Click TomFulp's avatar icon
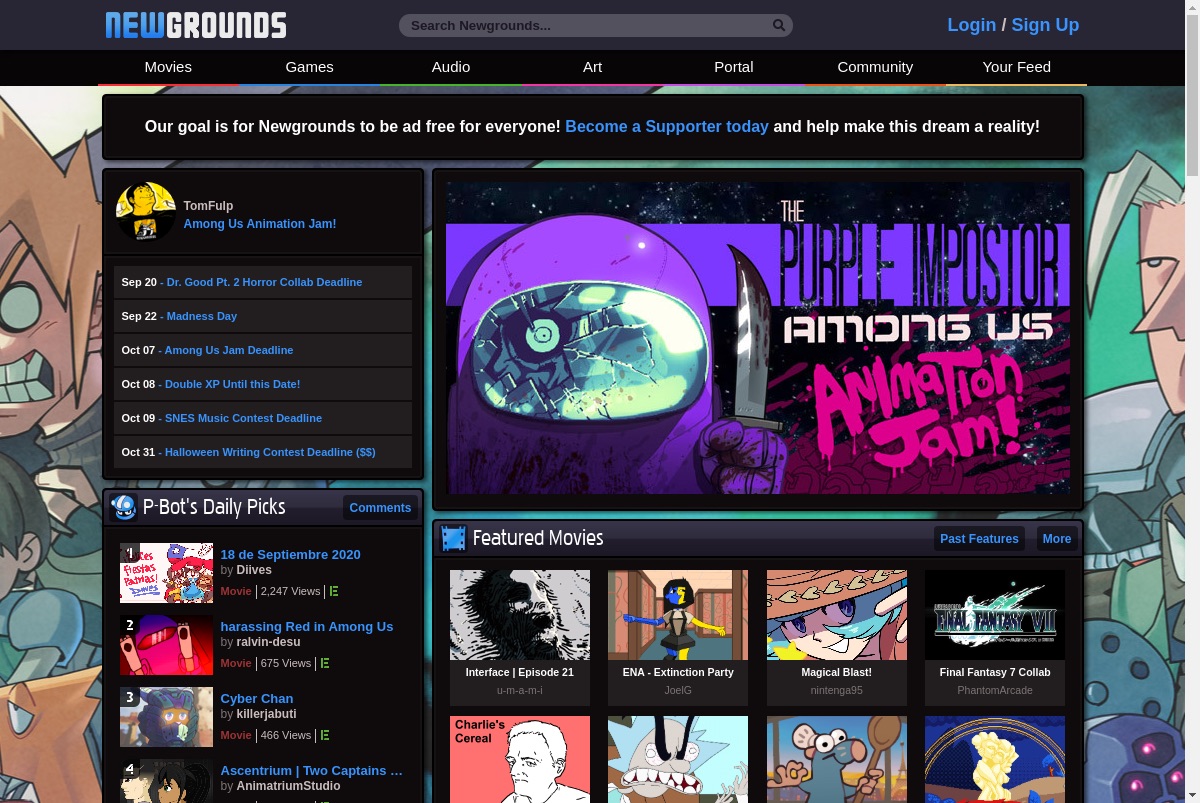The image size is (1200, 803). pyautogui.click(x=146, y=212)
